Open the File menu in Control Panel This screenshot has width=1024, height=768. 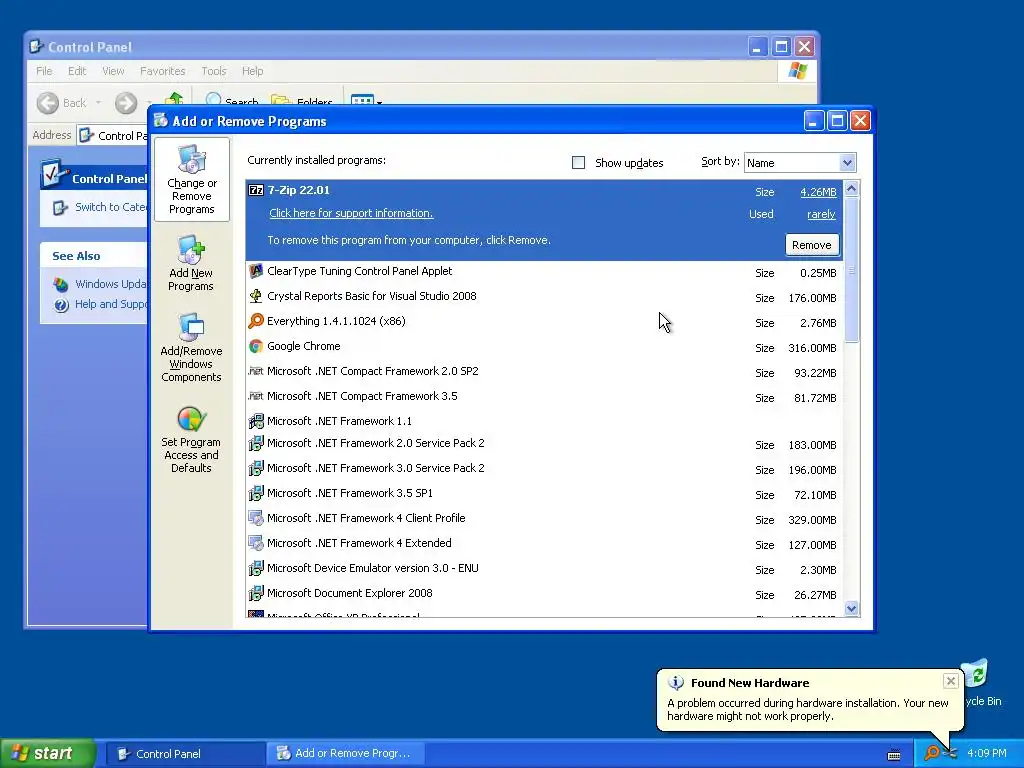pos(44,71)
